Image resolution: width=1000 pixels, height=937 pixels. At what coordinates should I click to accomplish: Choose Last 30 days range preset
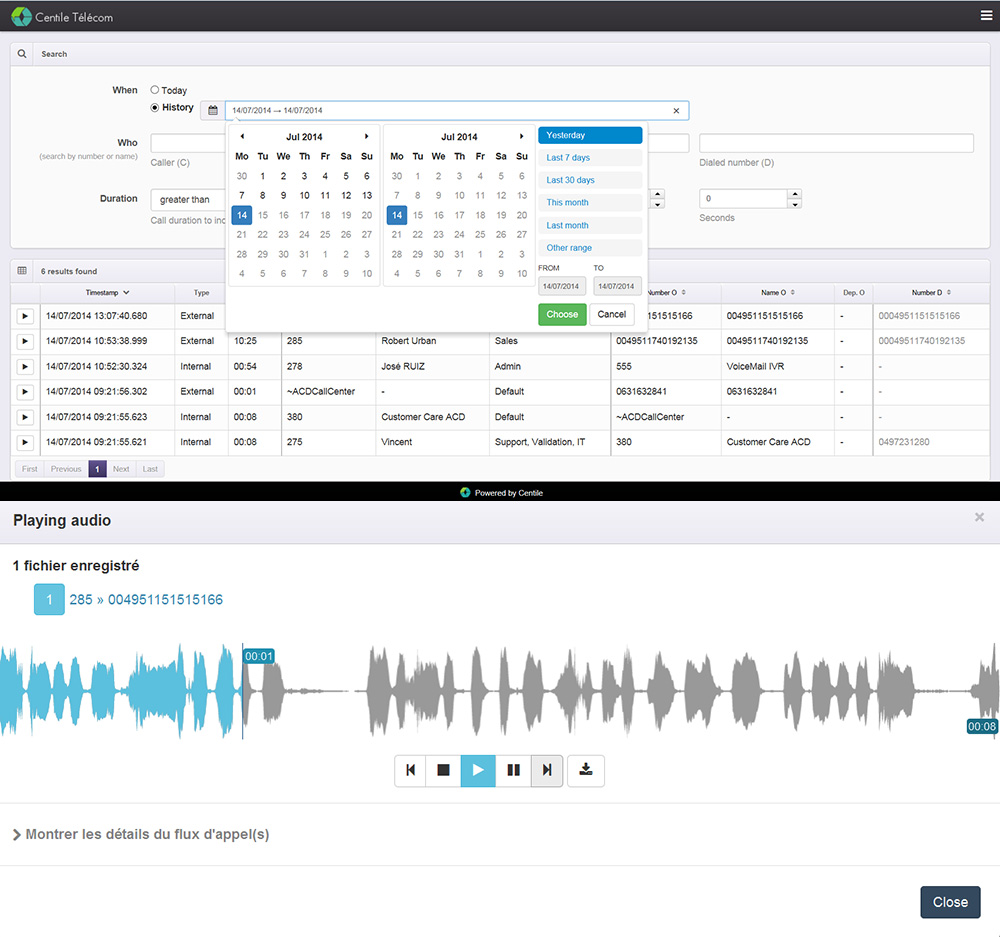tap(590, 180)
